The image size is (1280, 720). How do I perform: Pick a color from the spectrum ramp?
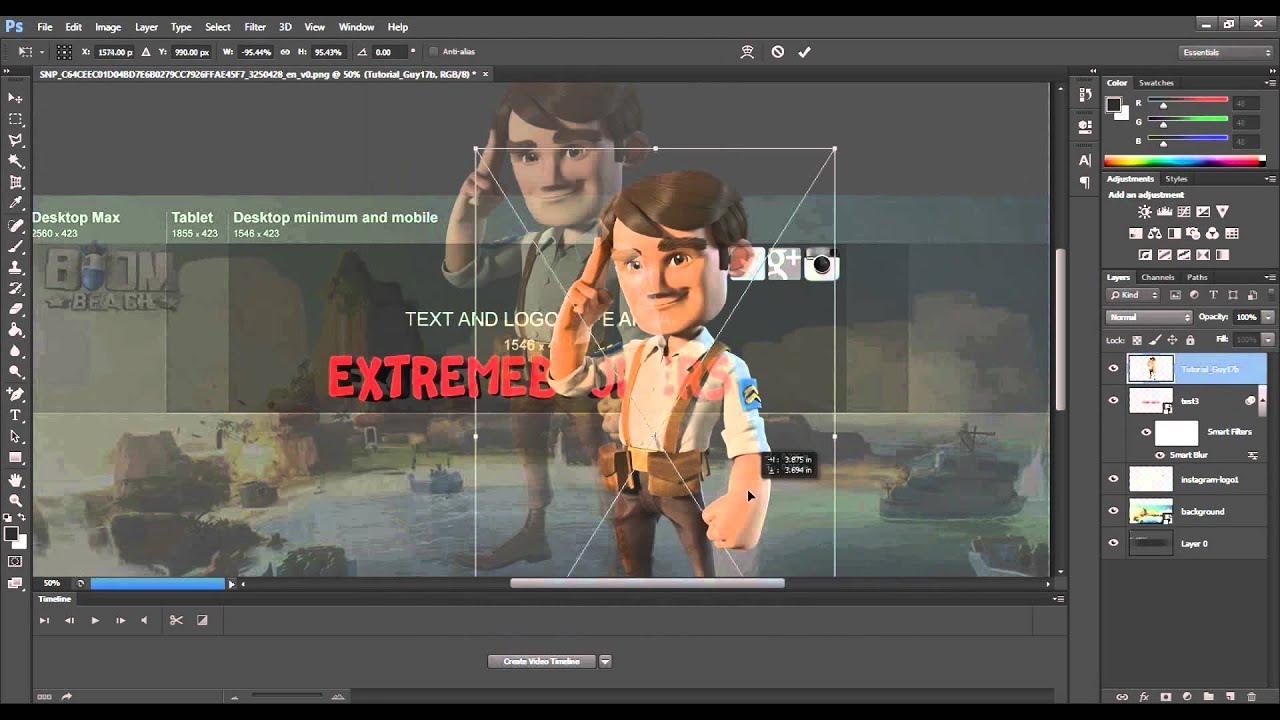[1184, 160]
